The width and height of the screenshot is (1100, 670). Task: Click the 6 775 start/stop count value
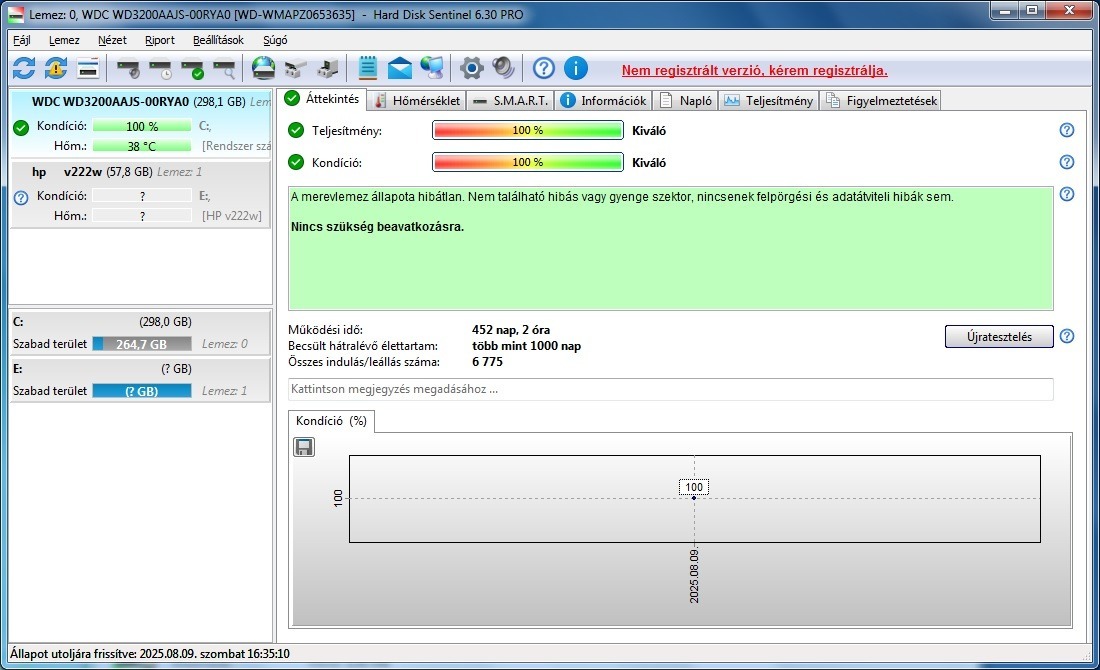[488, 362]
